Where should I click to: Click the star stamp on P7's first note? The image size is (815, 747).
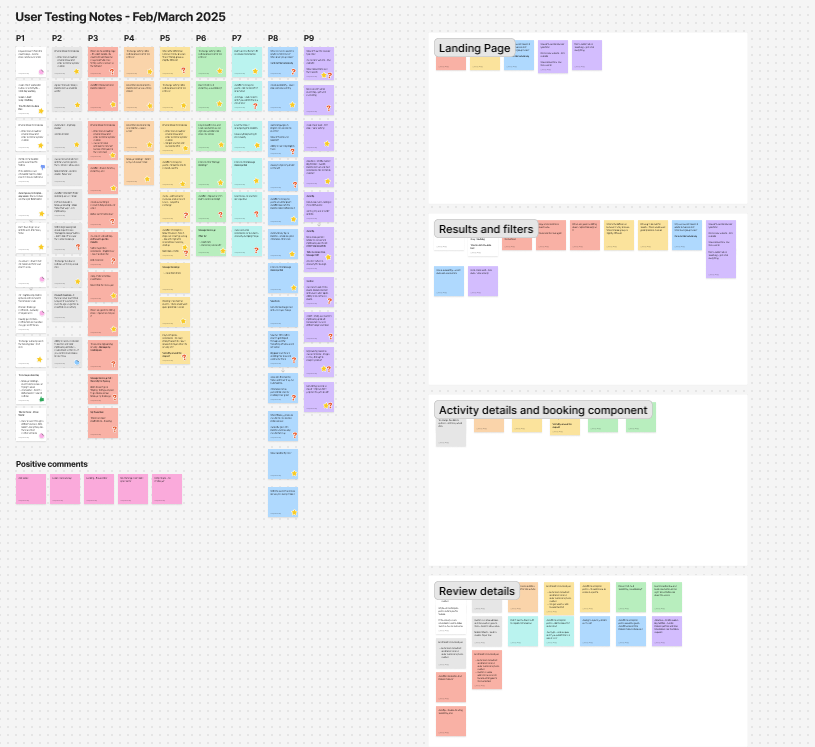pyautogui.click(x=255, y=72)
